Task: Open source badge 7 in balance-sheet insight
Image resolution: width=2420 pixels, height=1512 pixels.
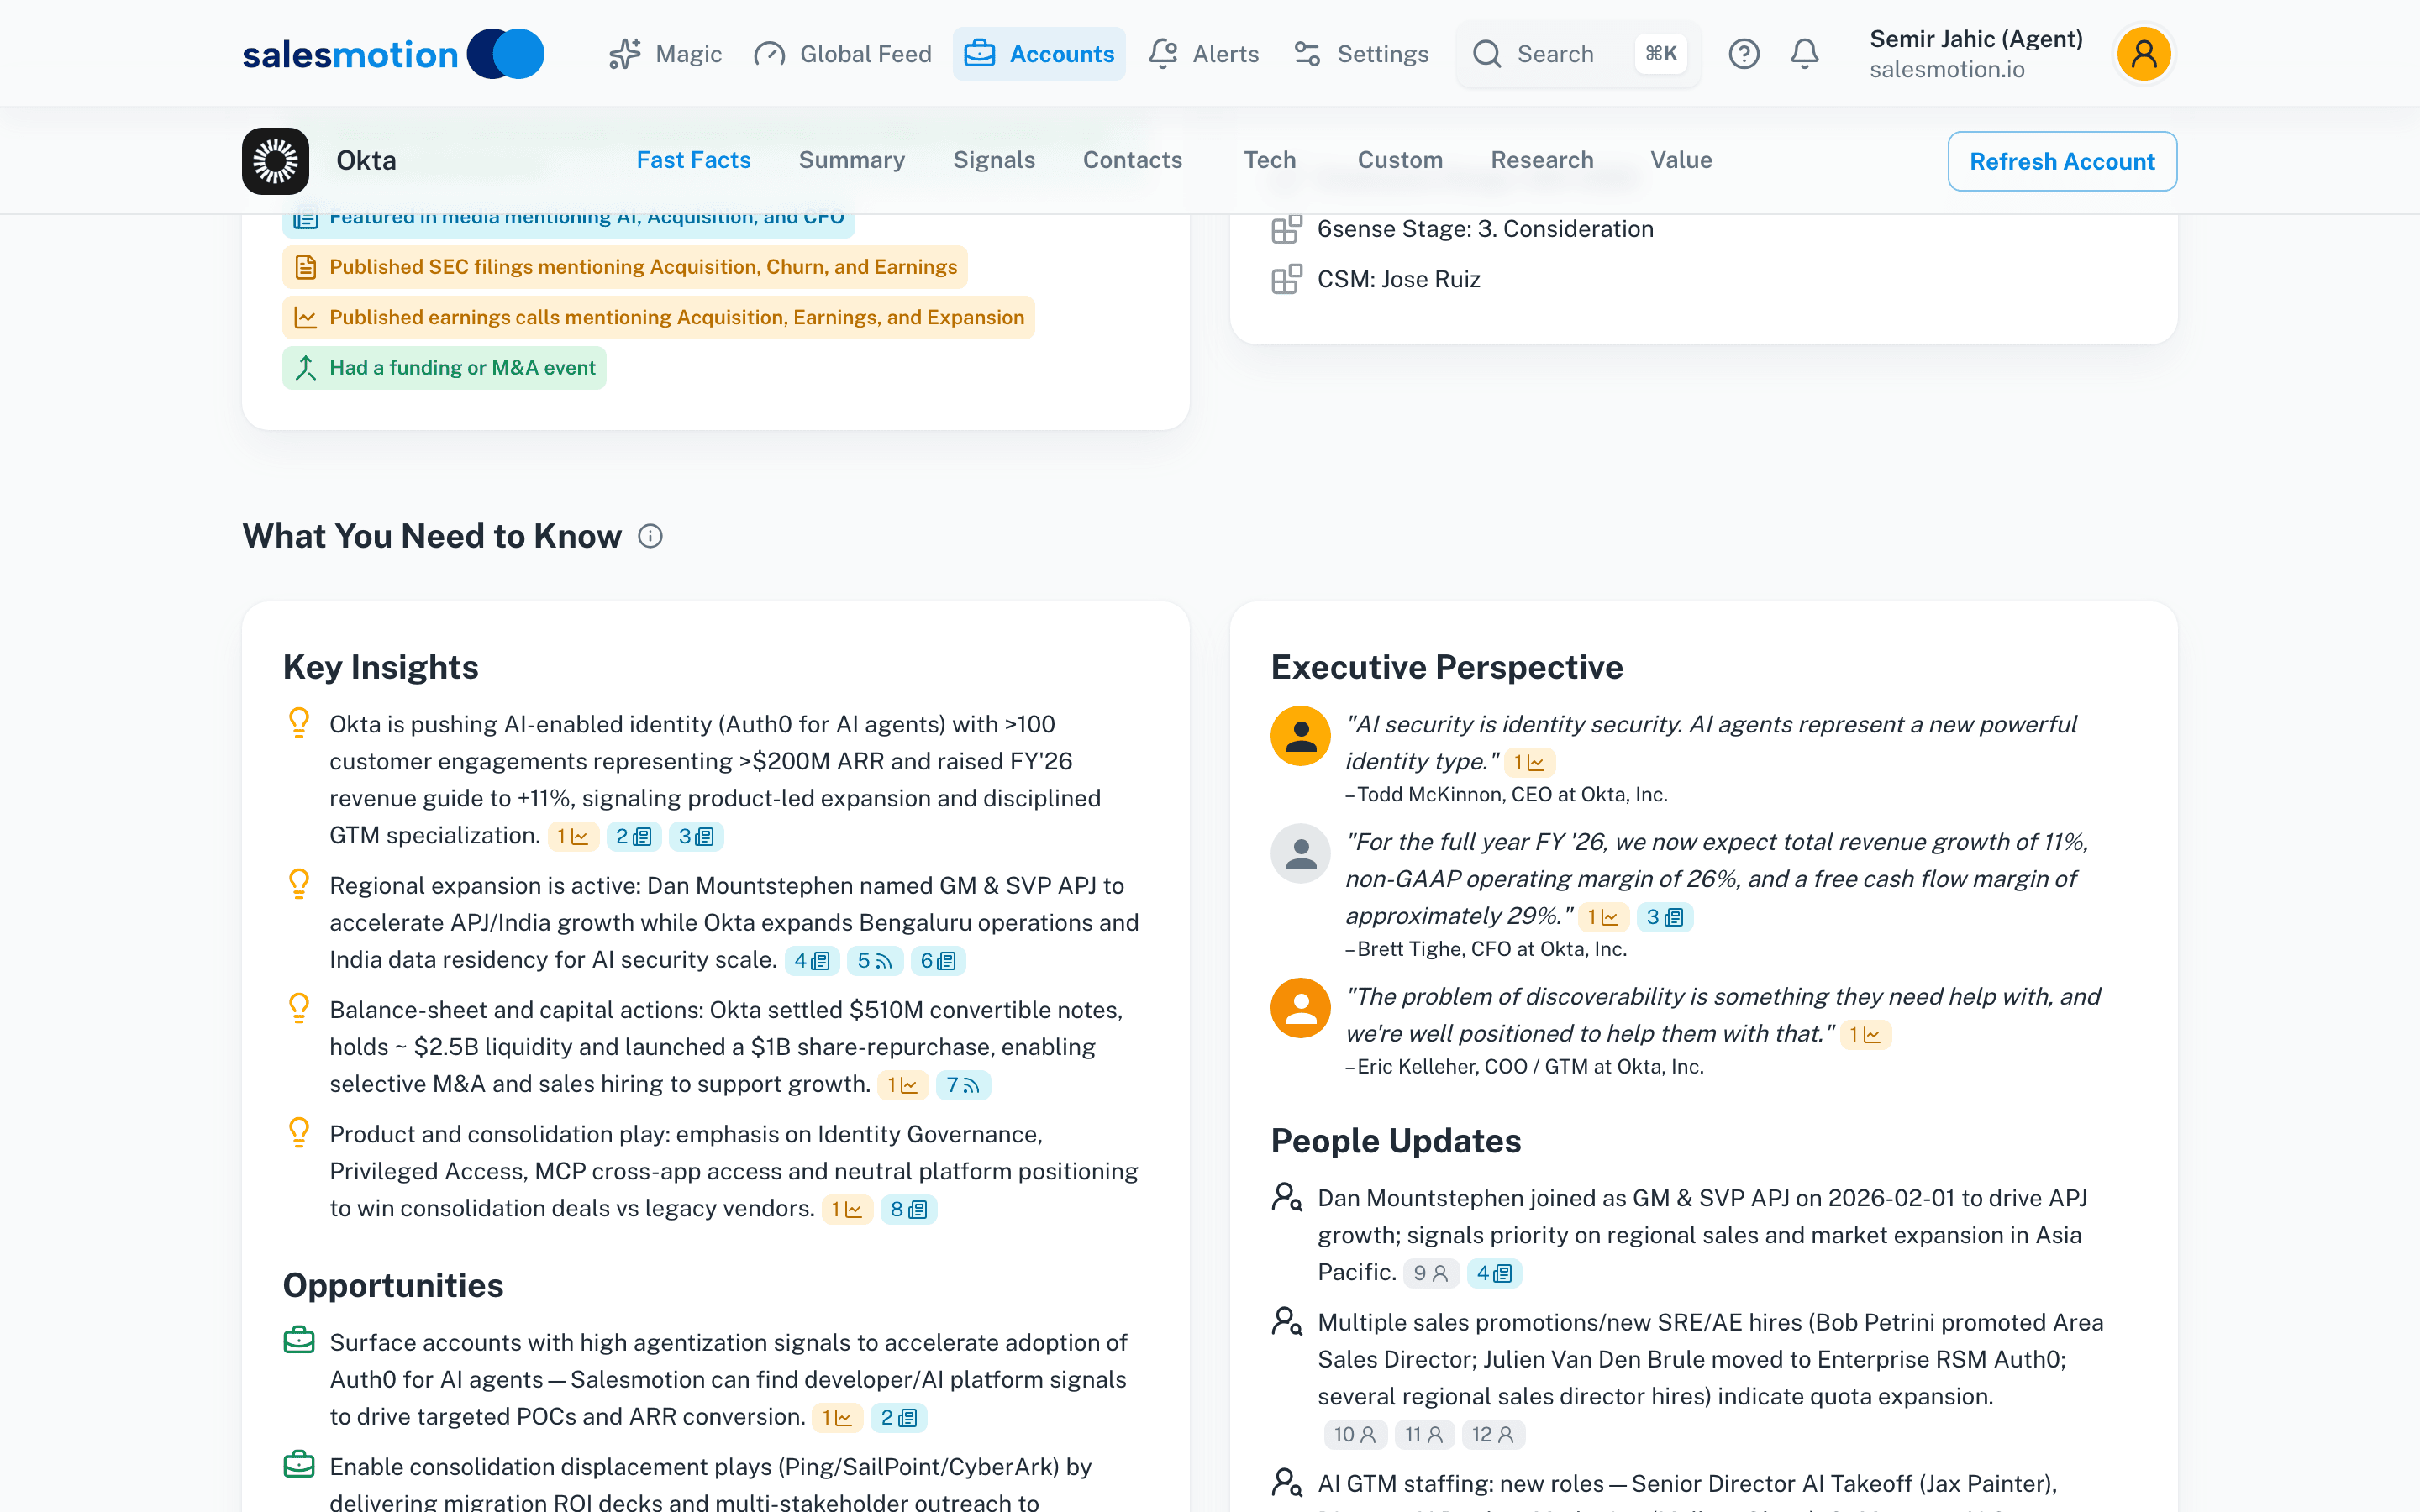Action: 963,1085
